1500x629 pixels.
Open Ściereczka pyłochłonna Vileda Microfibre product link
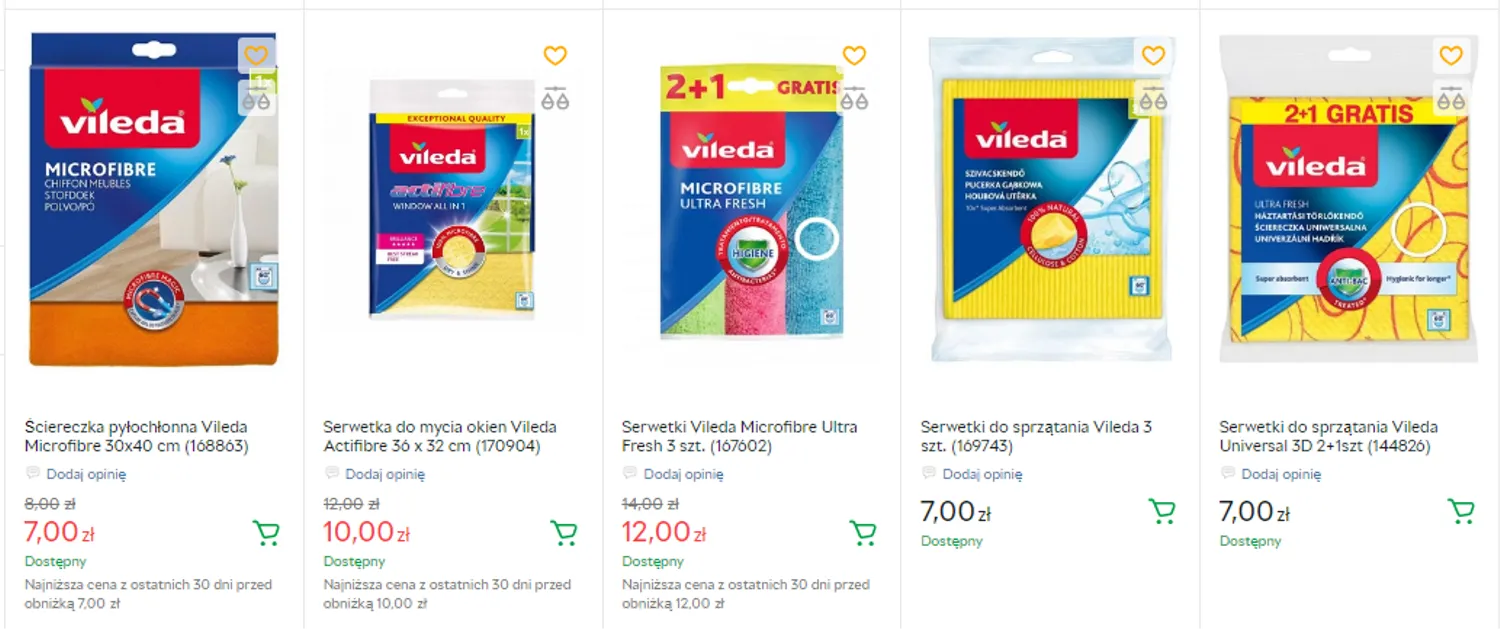pos(136,436)
